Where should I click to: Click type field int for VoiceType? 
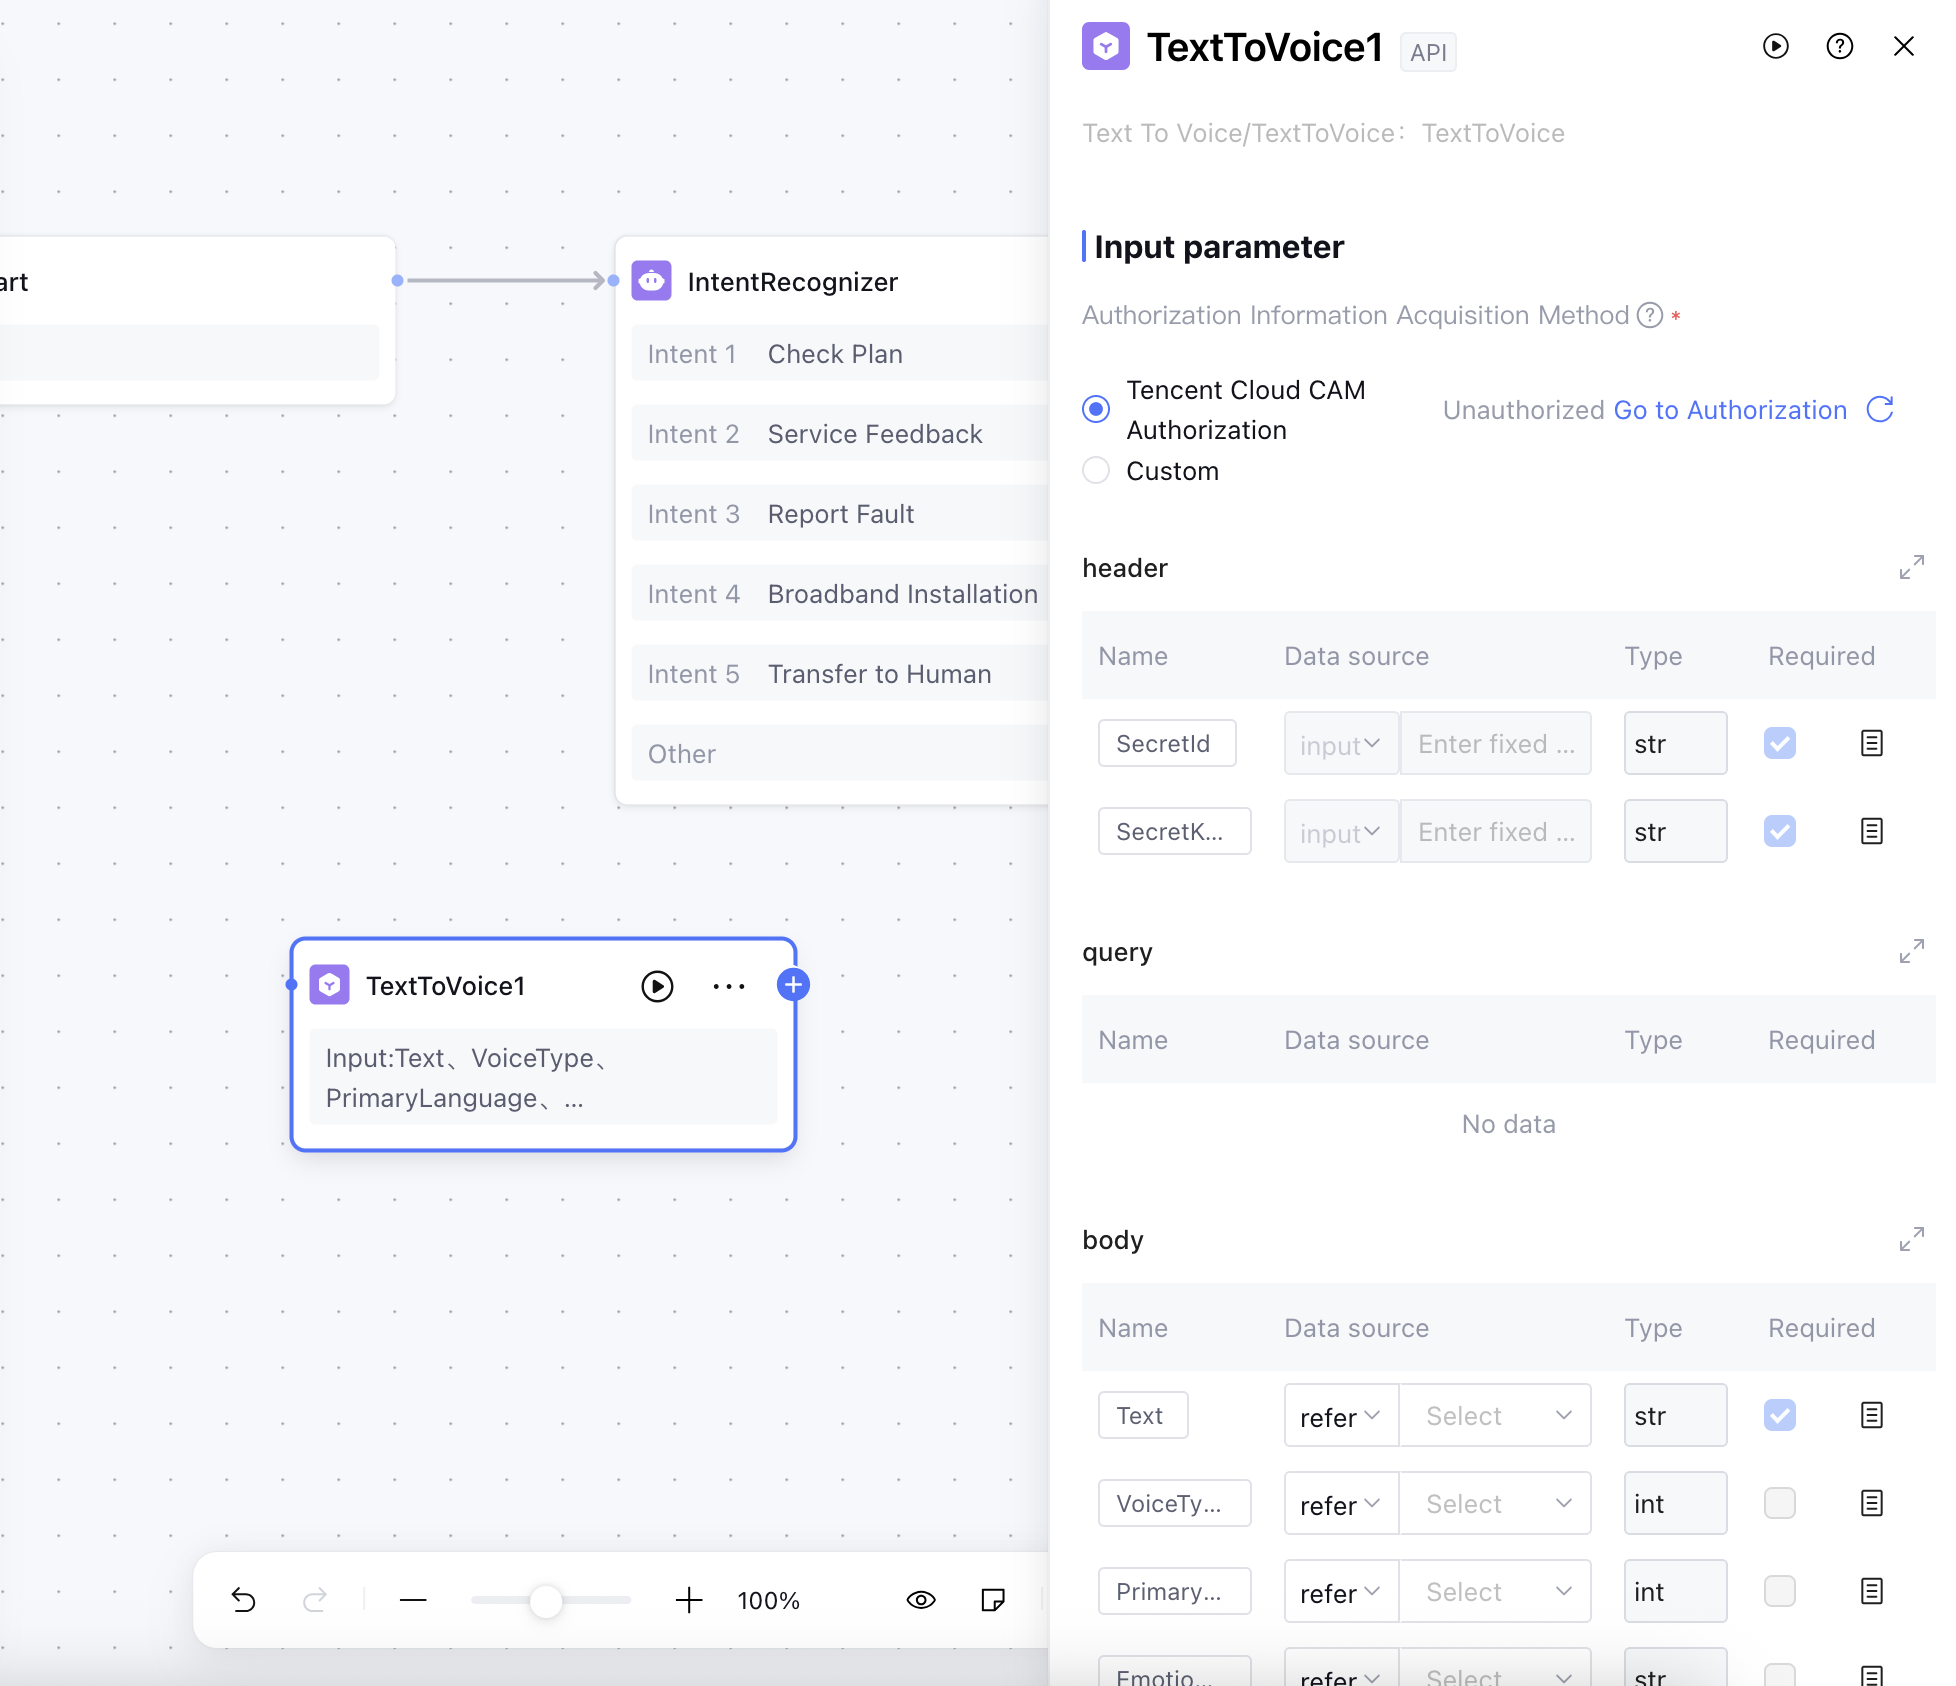[1675, 1503]
